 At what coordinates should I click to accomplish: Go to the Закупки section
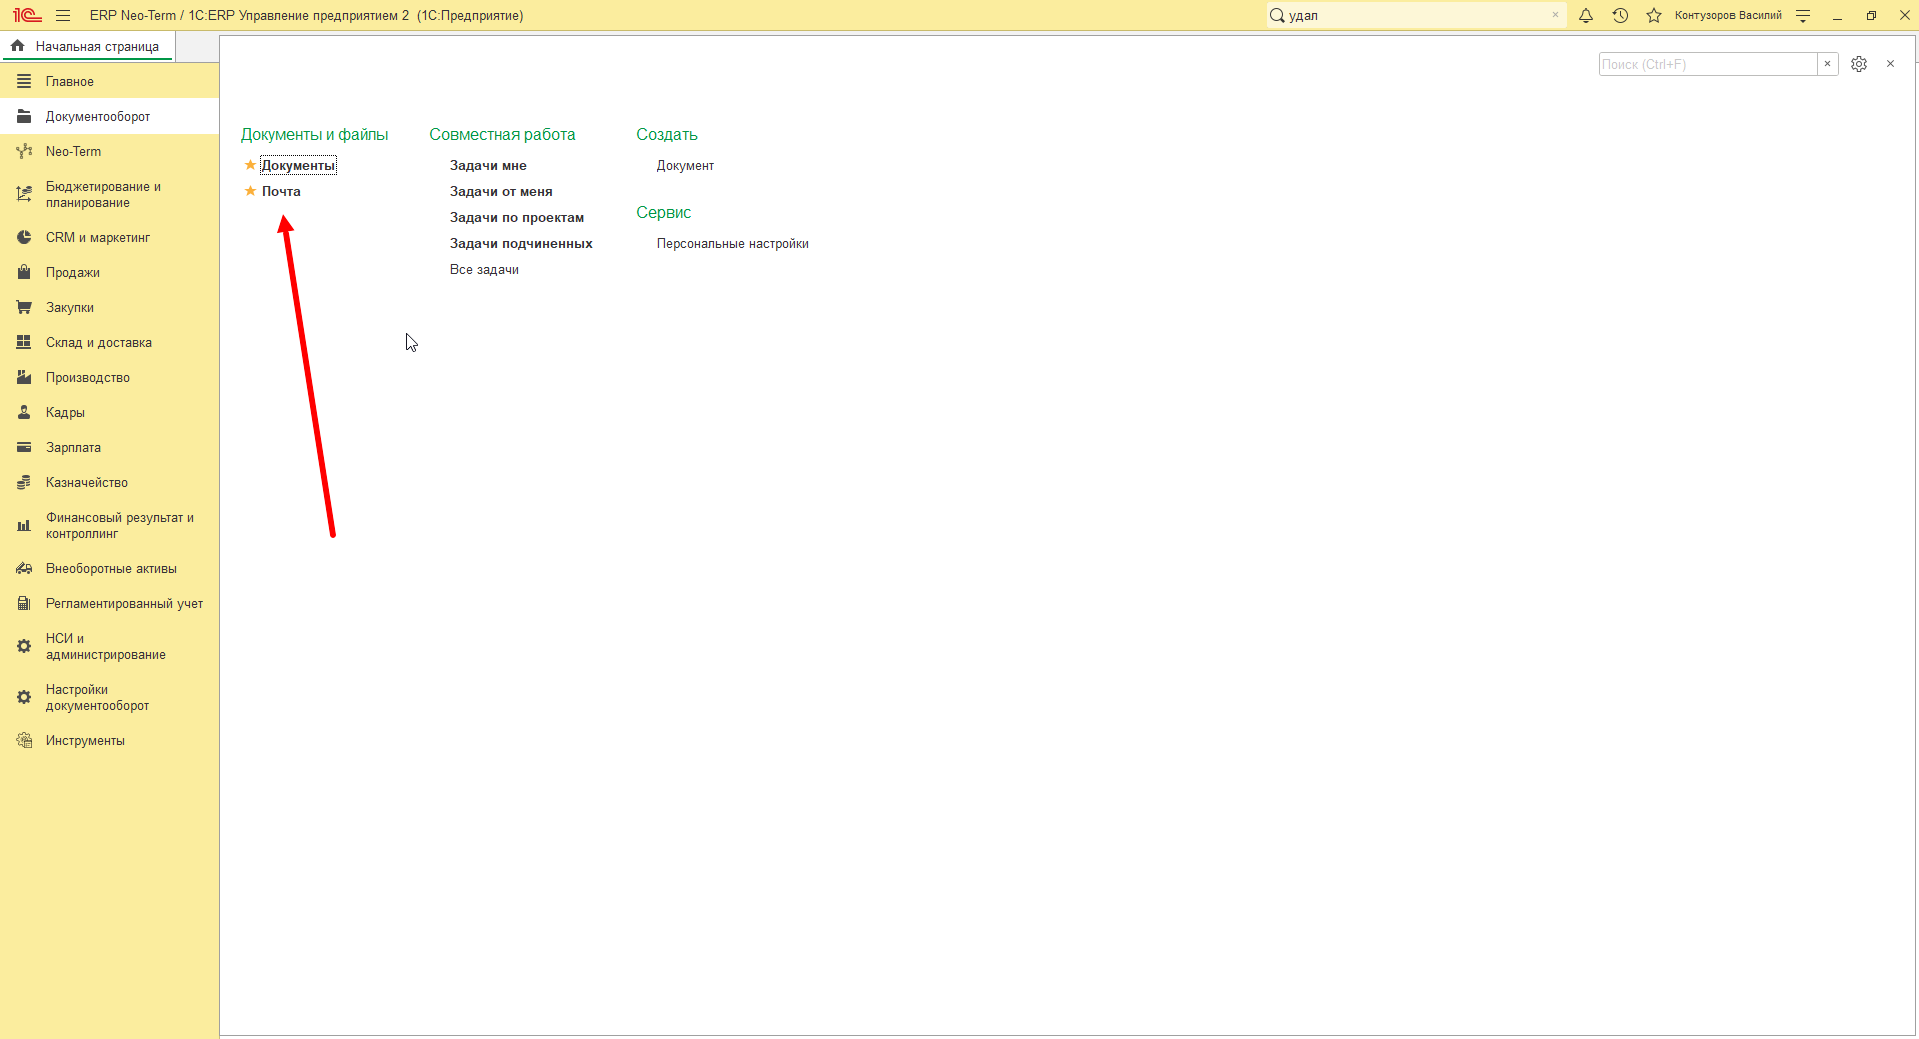(109, 307)
